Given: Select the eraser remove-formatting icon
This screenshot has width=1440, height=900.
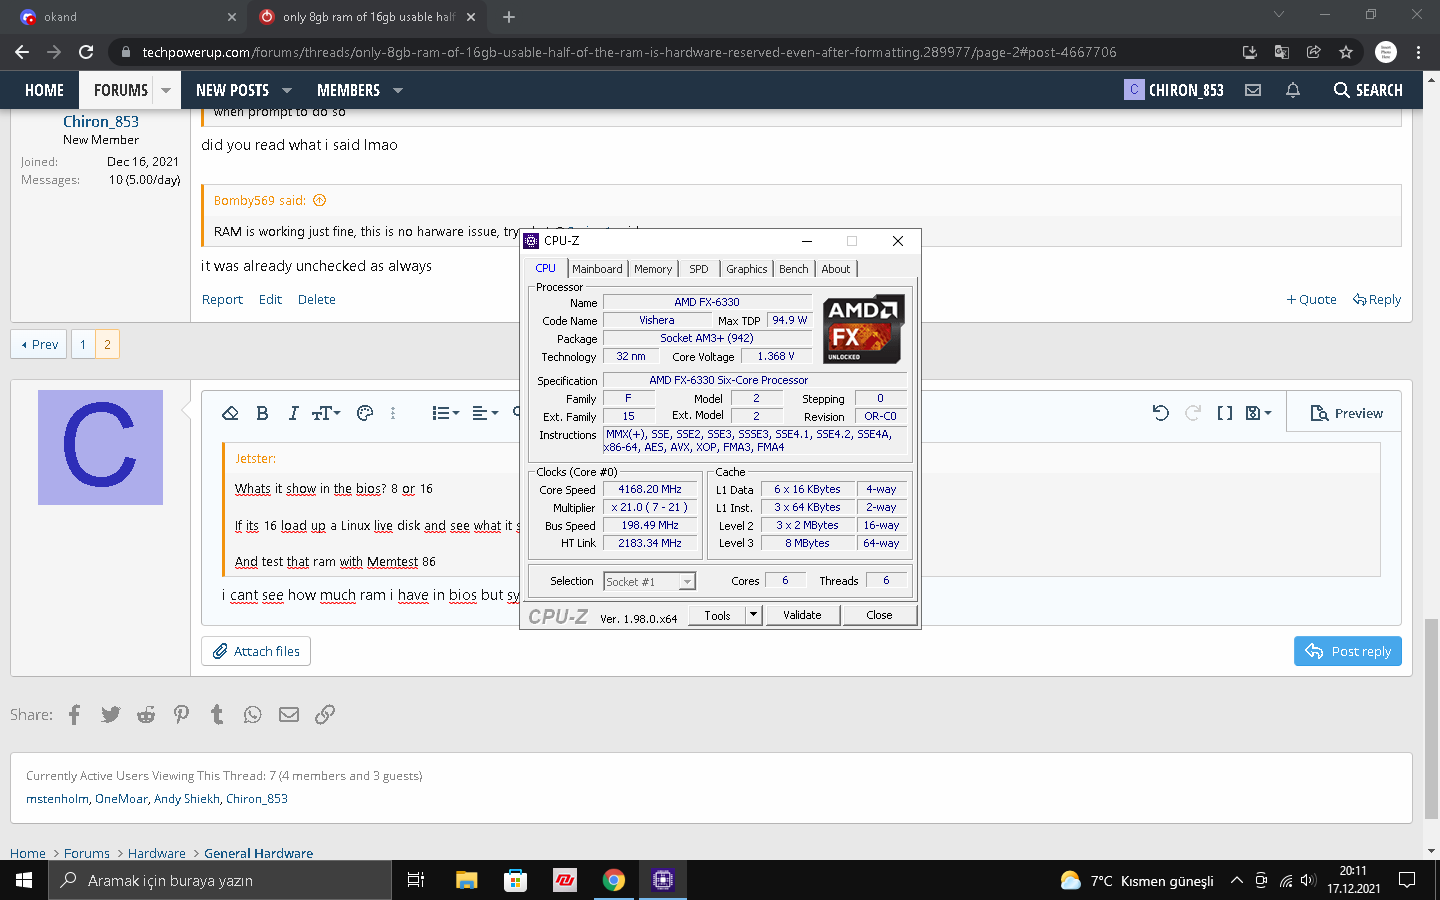Looking at the screenshot, I should click(x=230, y=413).
